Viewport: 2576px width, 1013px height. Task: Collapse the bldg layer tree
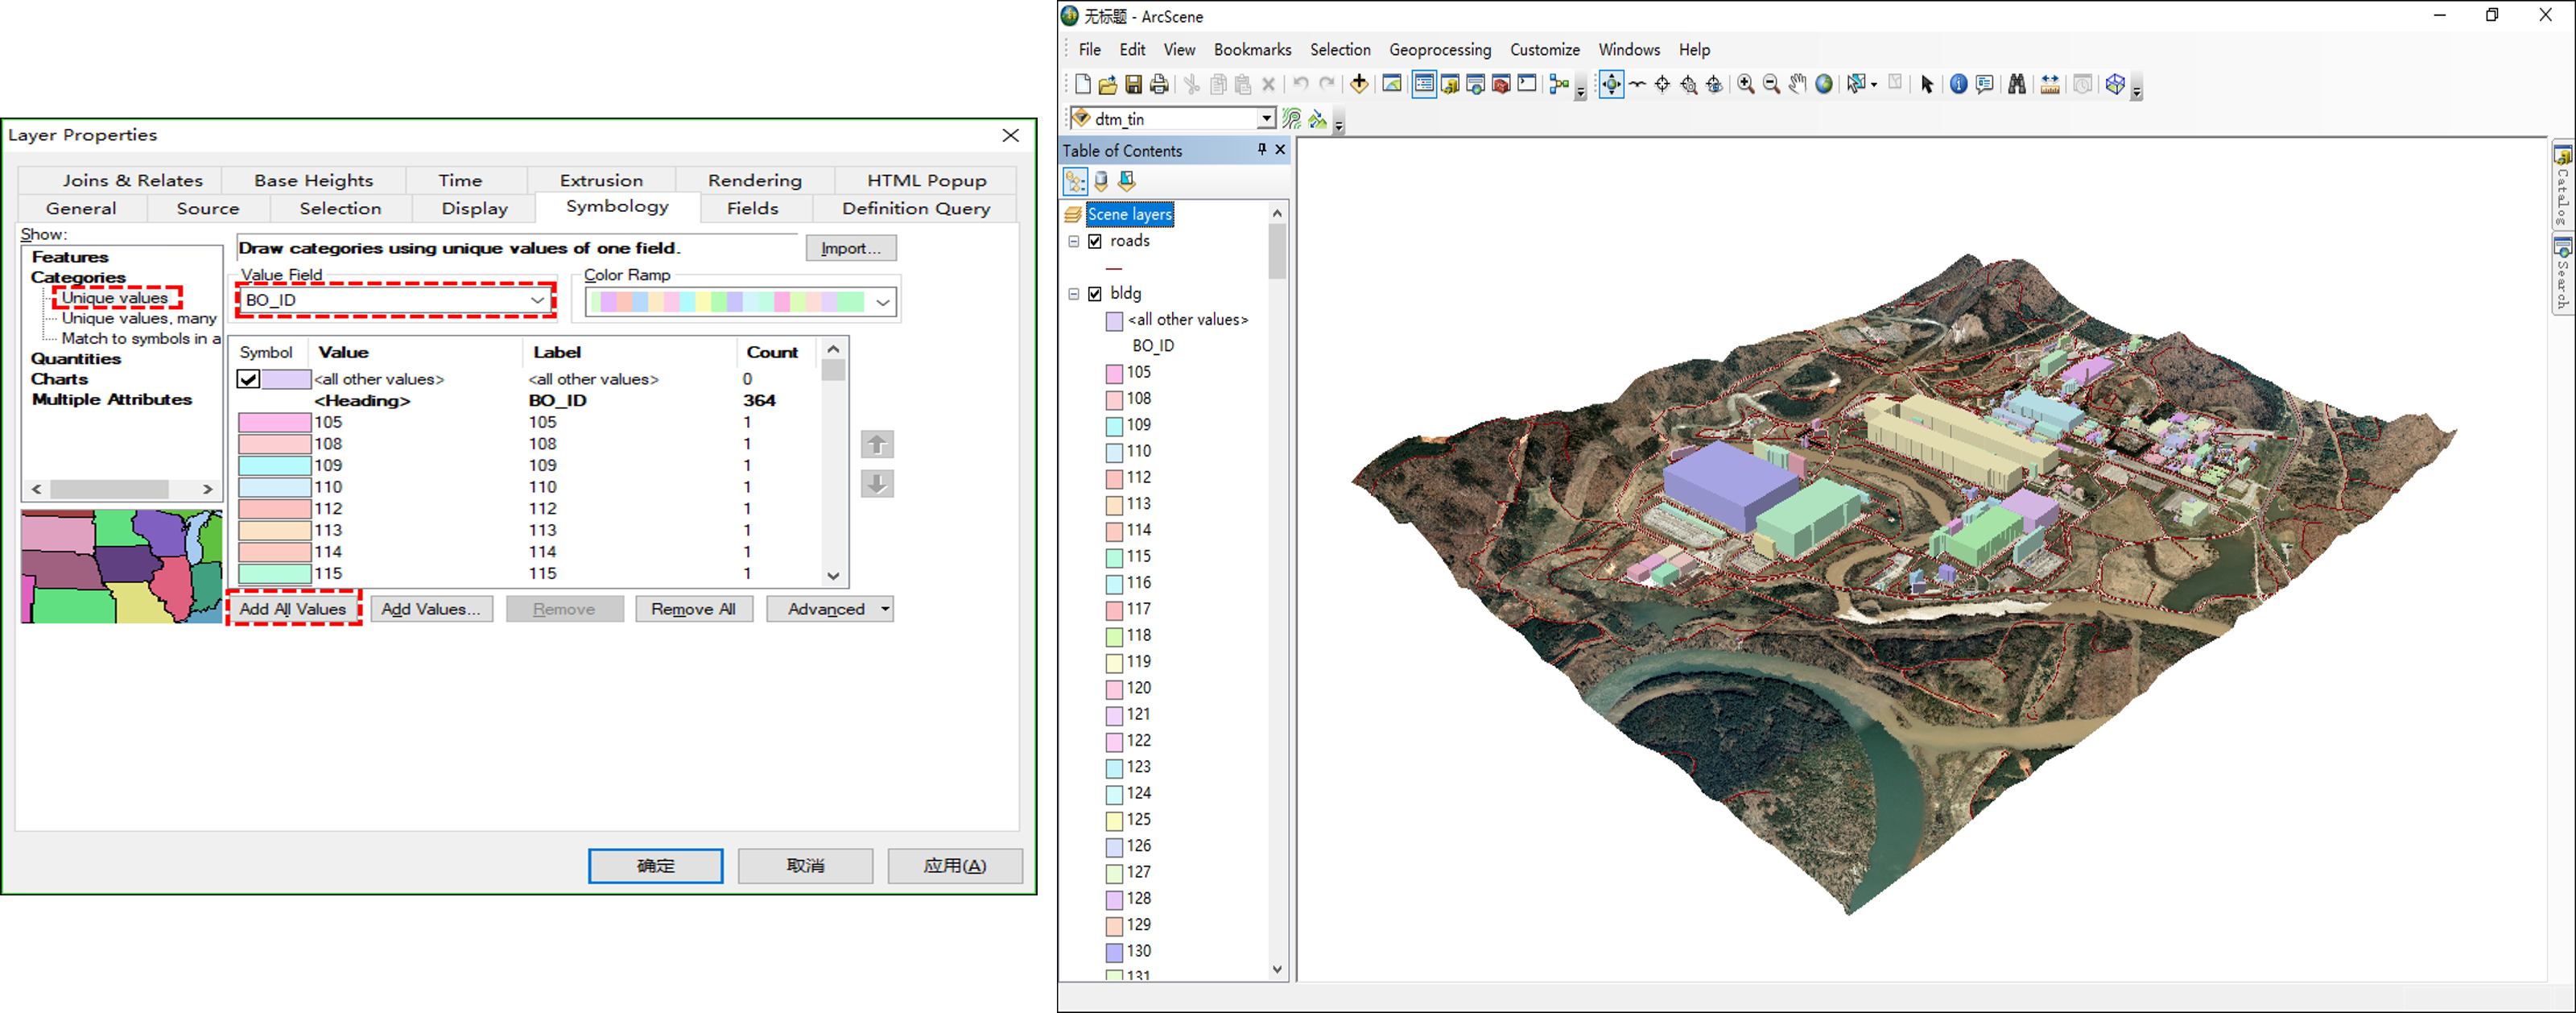(1074, 294)
